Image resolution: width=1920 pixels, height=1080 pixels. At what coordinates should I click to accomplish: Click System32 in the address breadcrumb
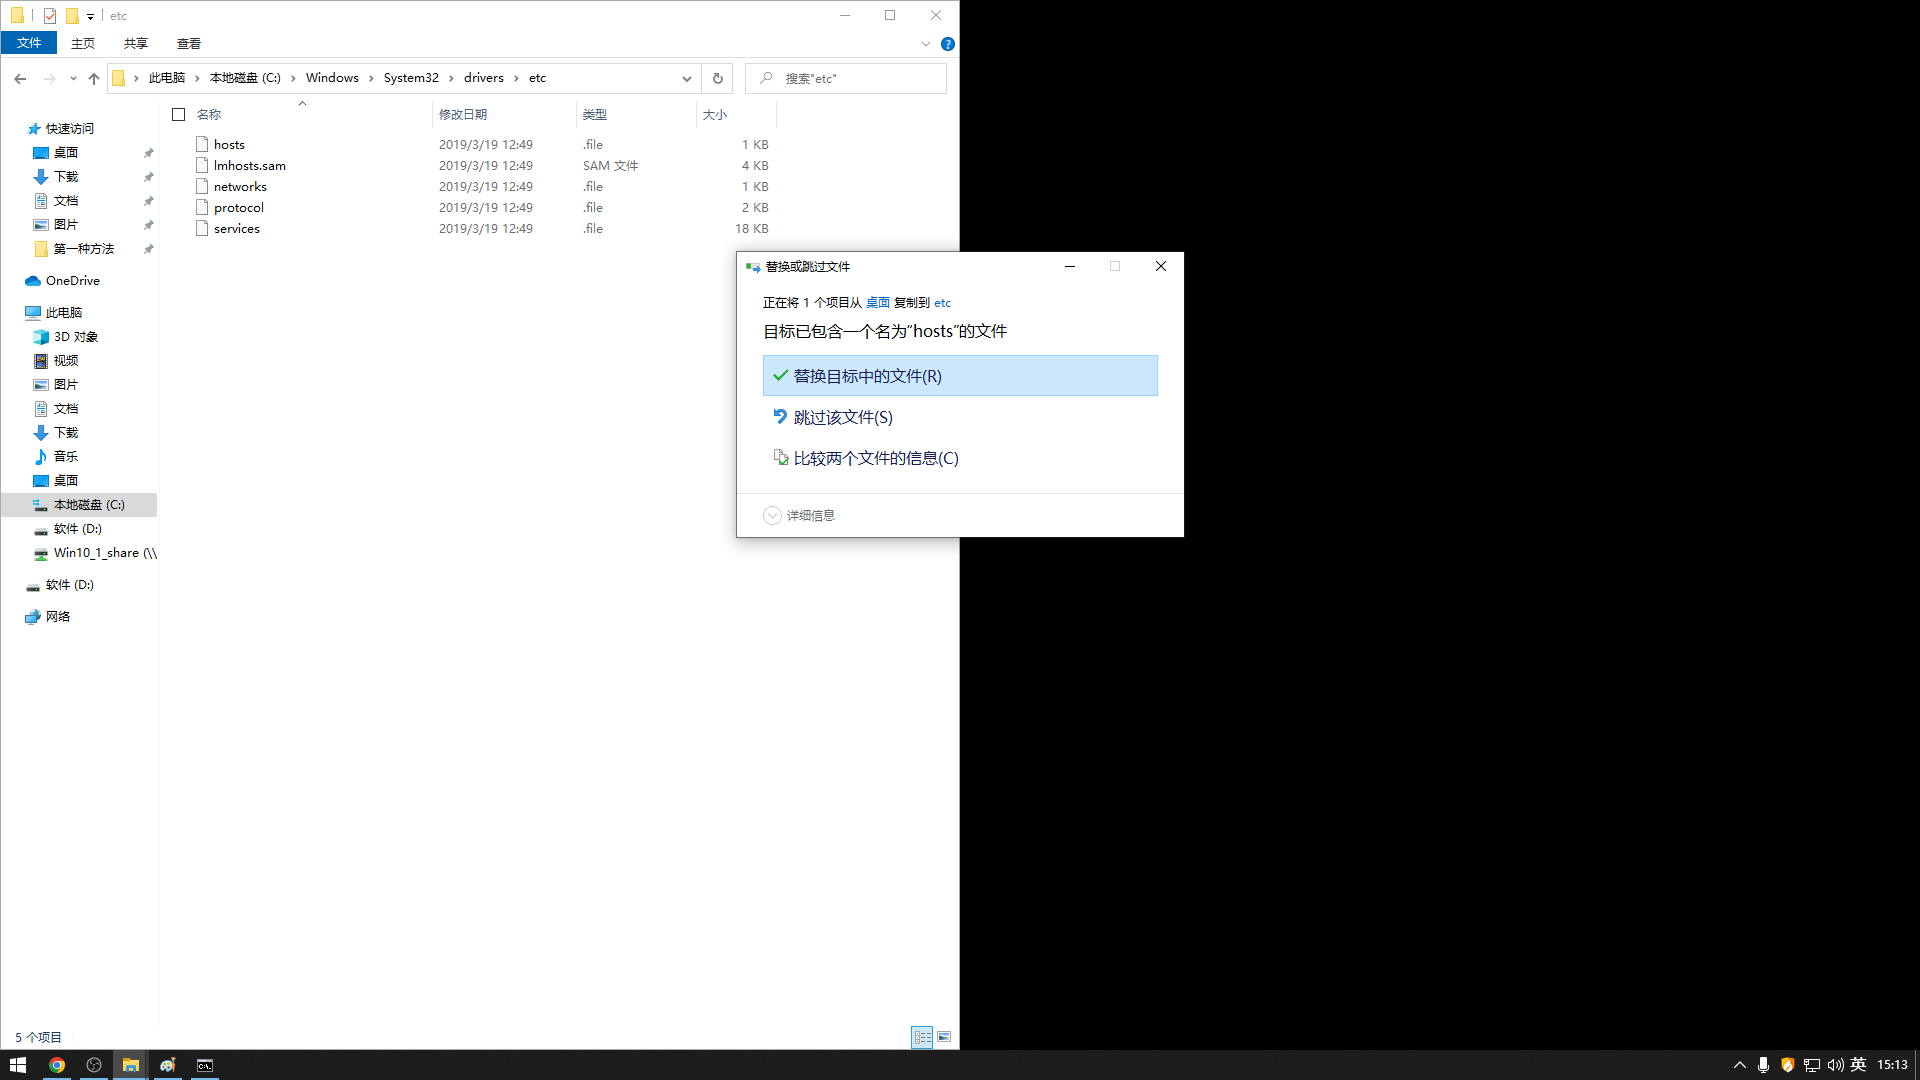pos(411,78)
